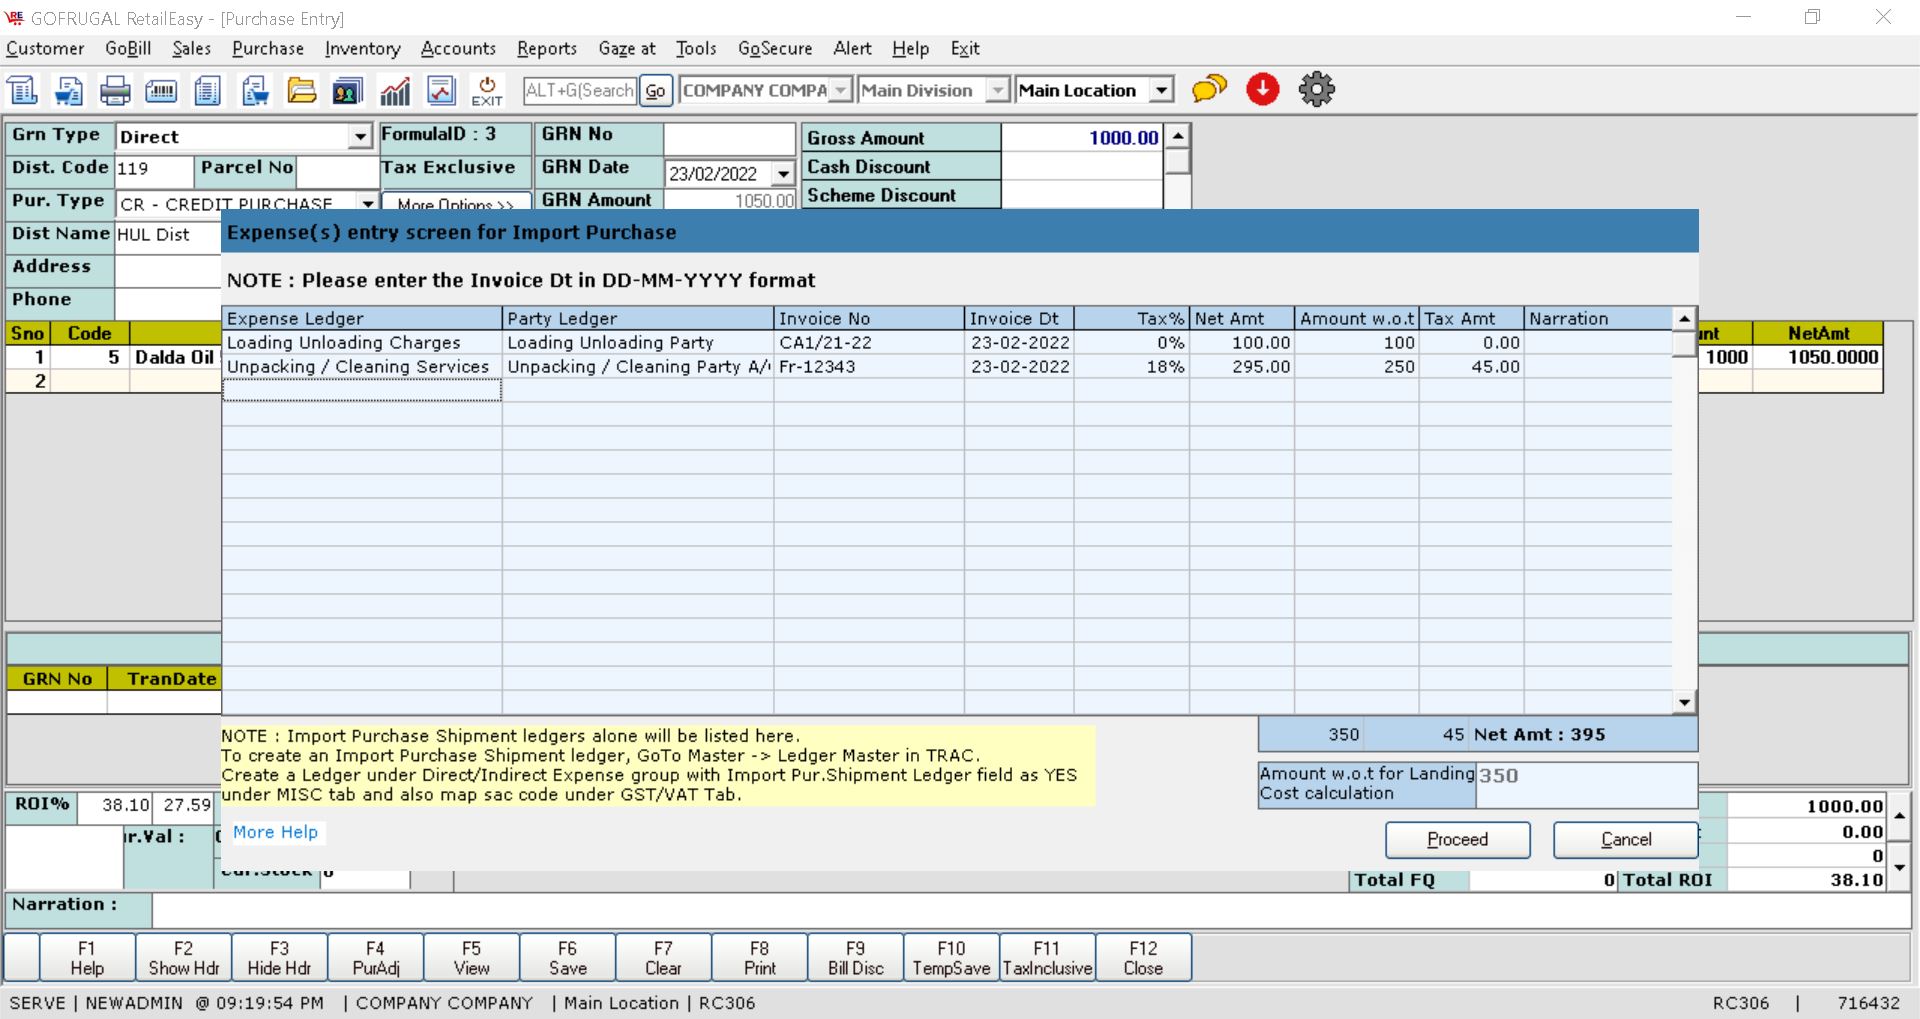
Task: Open the Accounts menu
Action: tap(458, 48)
